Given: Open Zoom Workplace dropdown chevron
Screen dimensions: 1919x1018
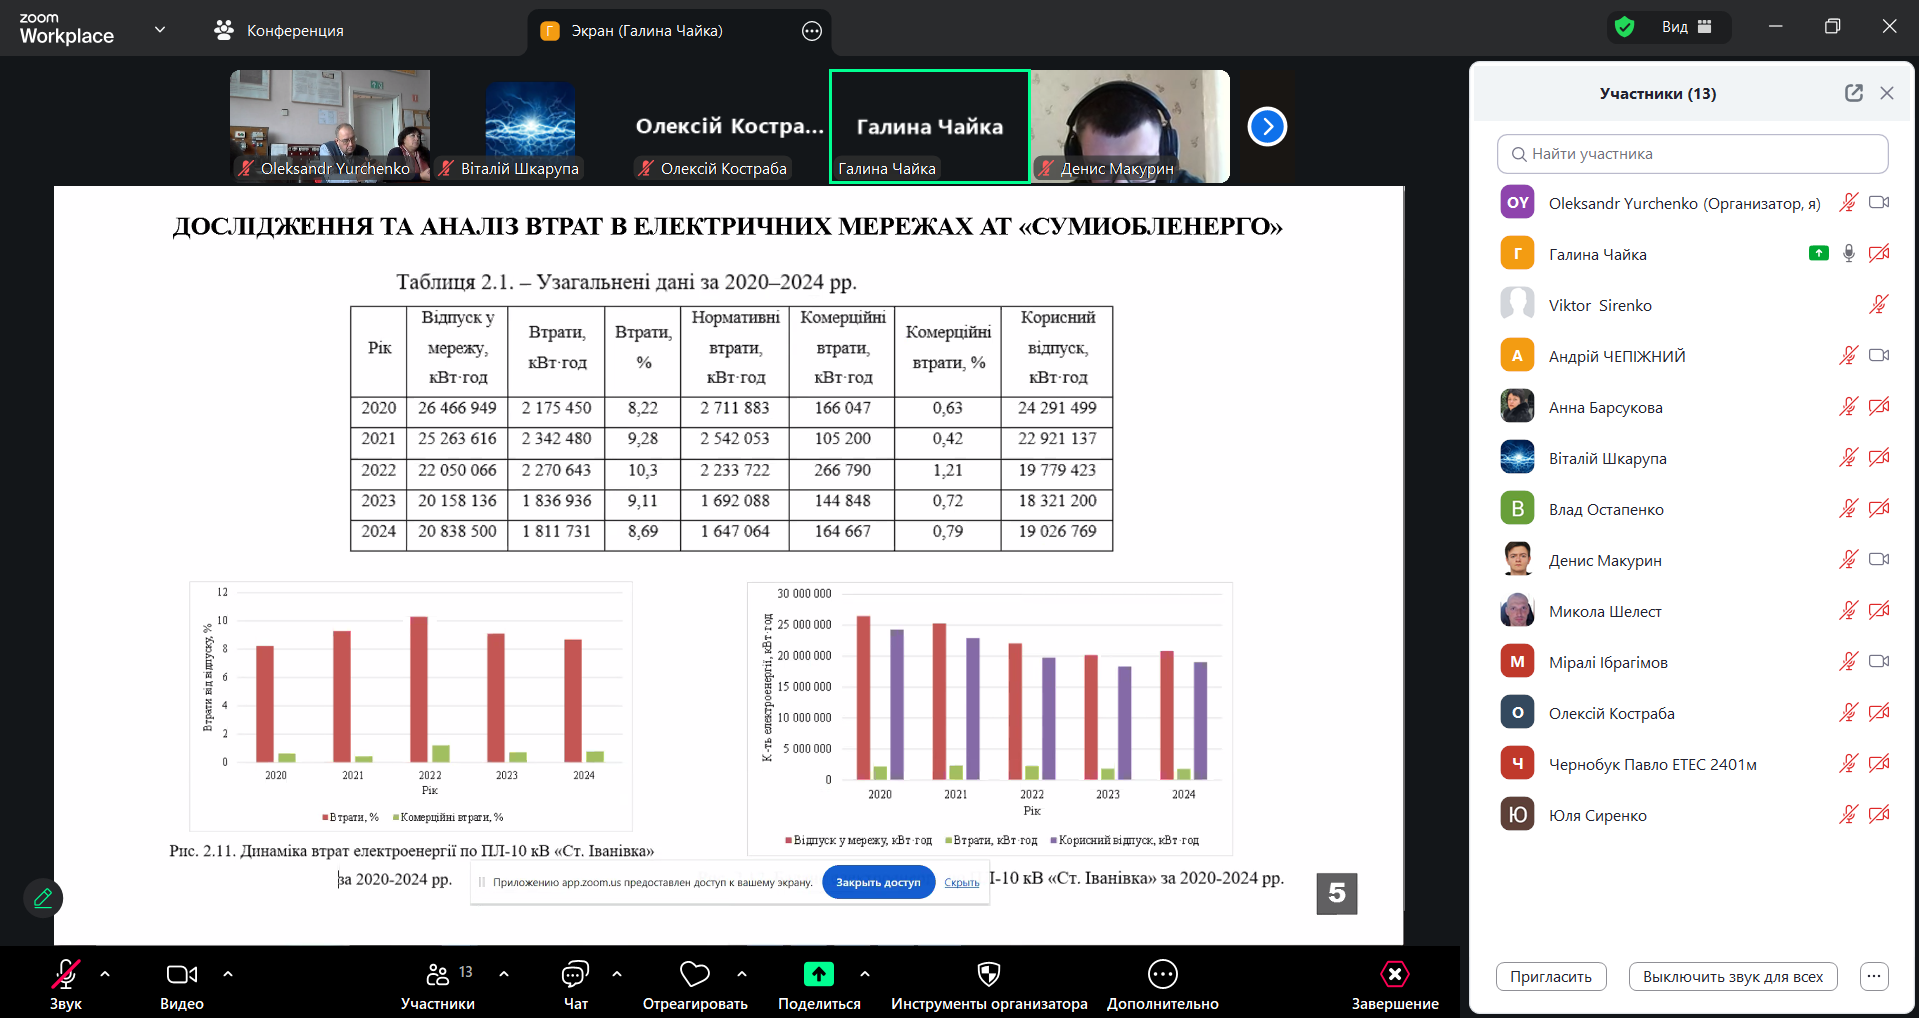Looking at the screenshot, I should pos(160,30).
